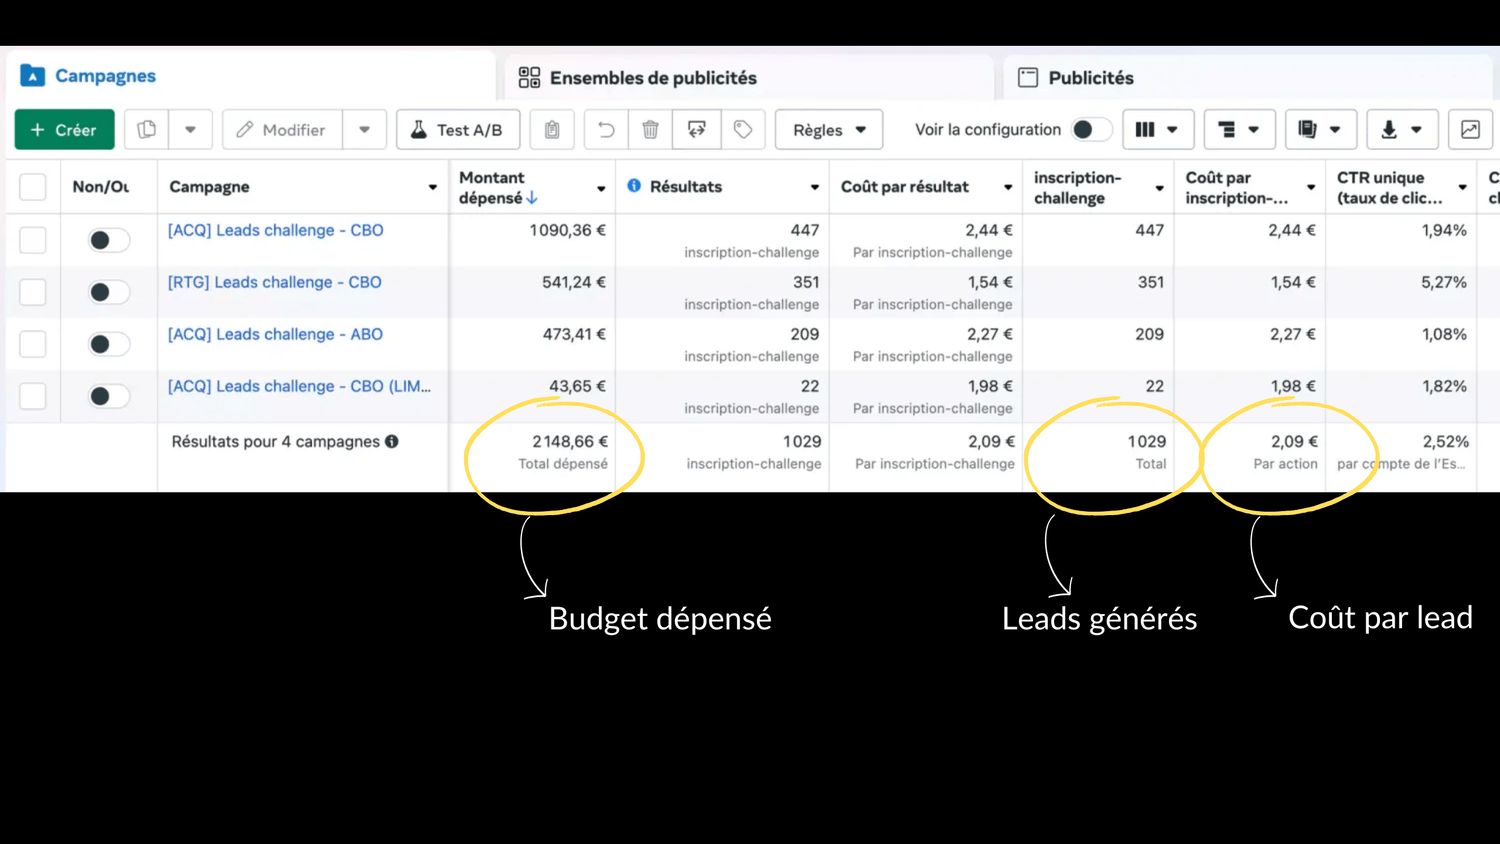
Task: Click the tag label icon
Action: click(743, 130)
